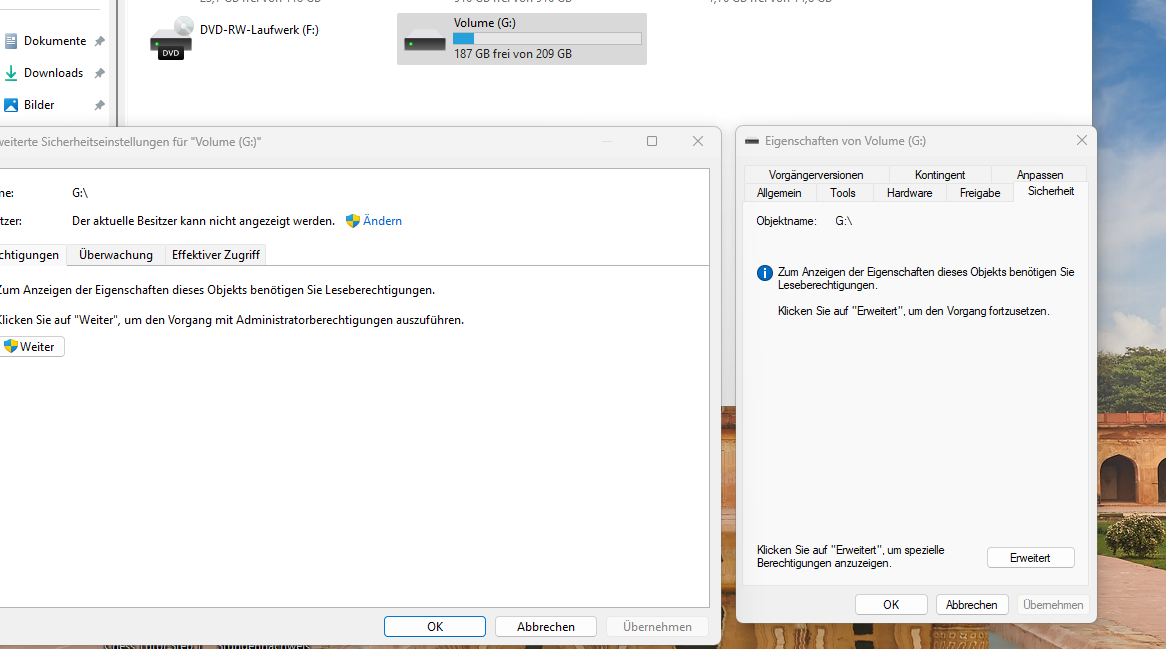Click the Erweitert button in properties
1166x649 pixels.
pyautogui.click(x=1031, y=558)
